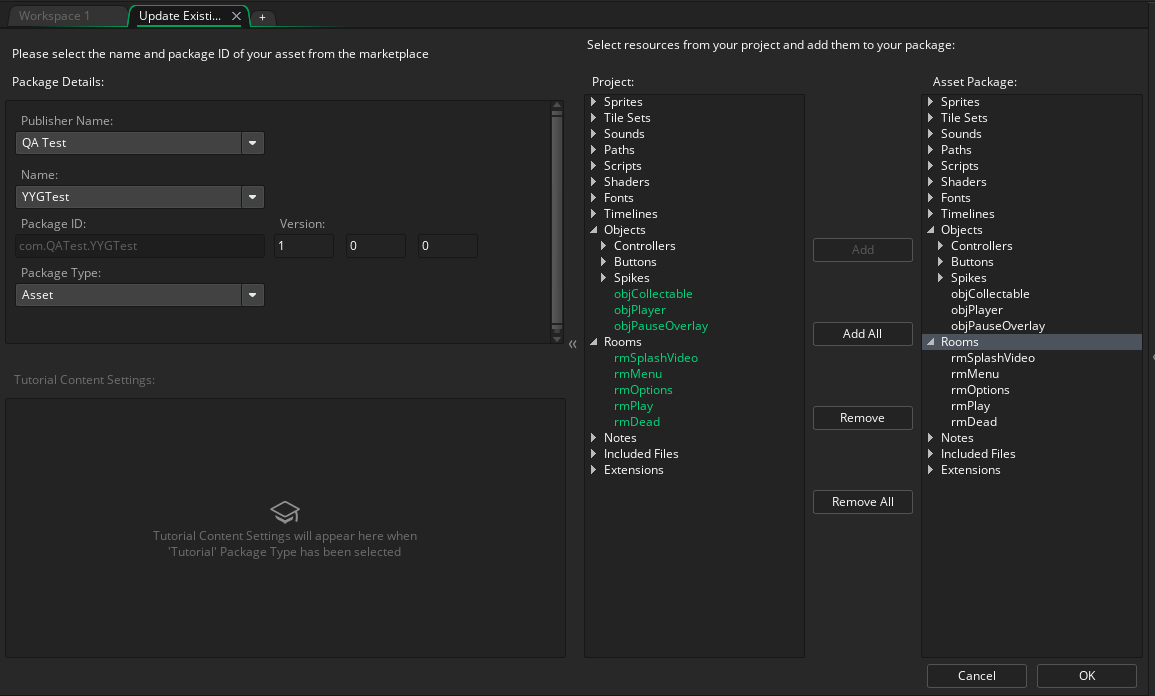Image resolution: width=1155 pixels, height=696 pixels.
Task: Collapse Objects in the Project tree
Action: (594, 230)
